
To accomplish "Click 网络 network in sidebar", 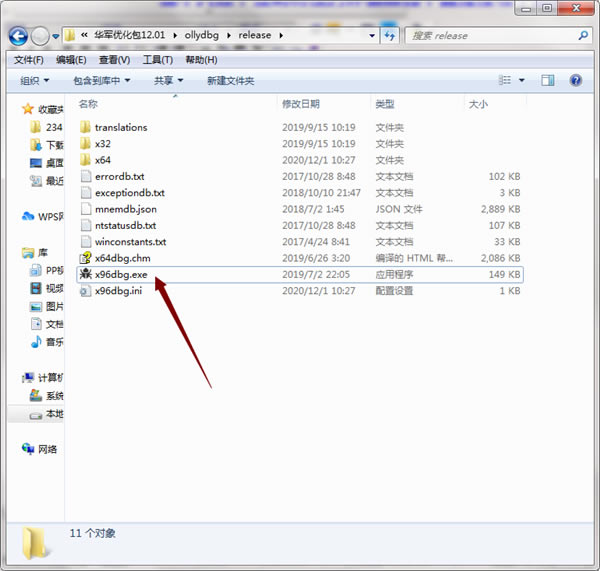I will (47, 449).
